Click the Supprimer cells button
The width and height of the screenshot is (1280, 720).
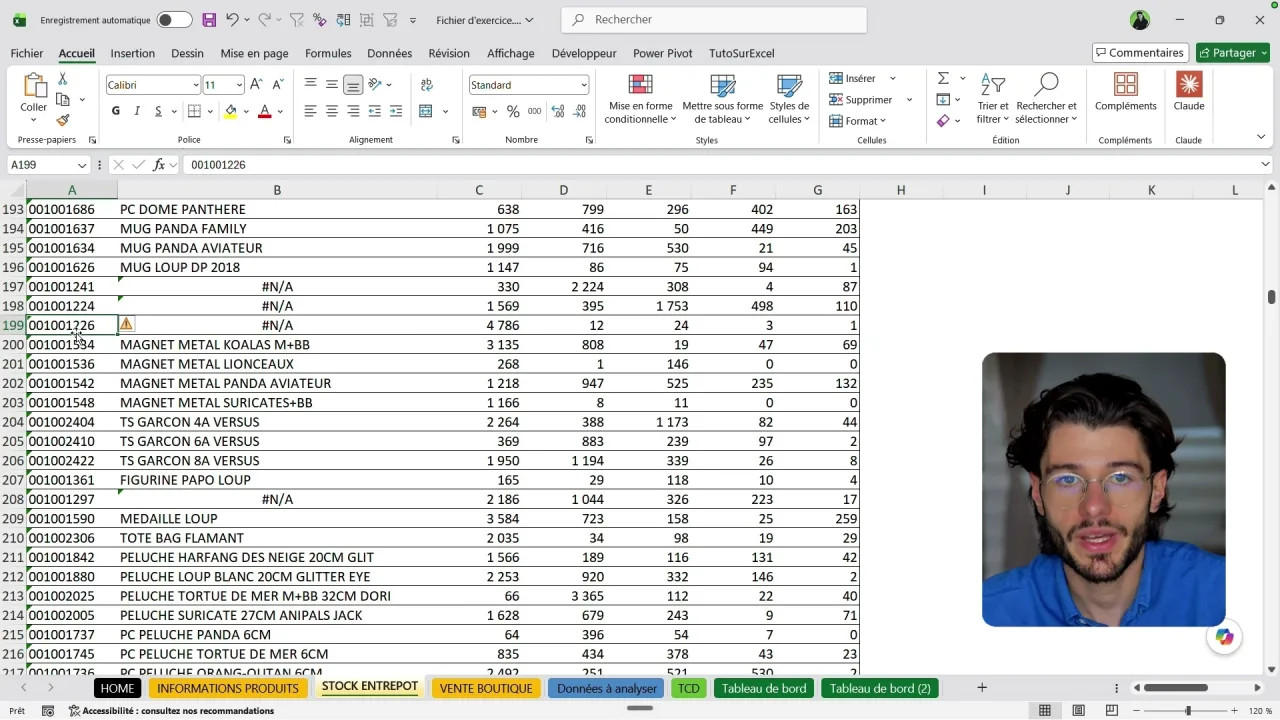coord(861,100)
